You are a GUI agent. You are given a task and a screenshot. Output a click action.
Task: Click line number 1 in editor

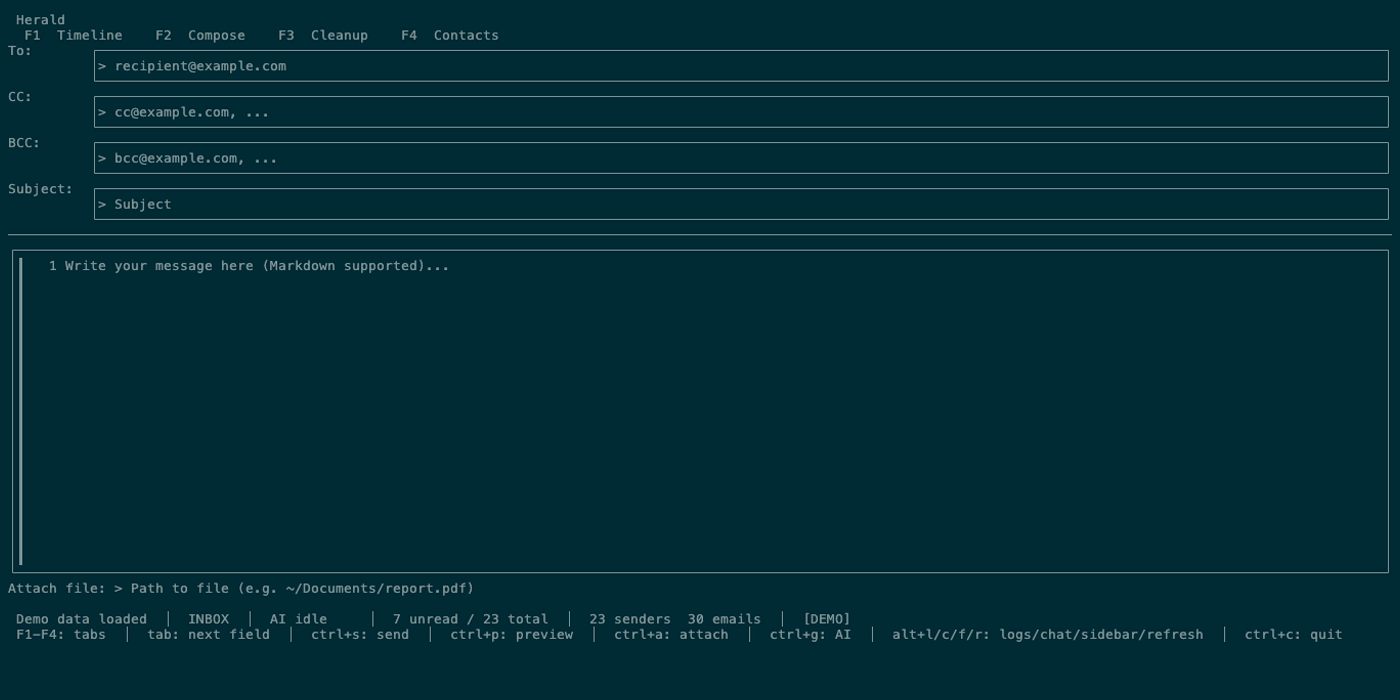point(53,266)
